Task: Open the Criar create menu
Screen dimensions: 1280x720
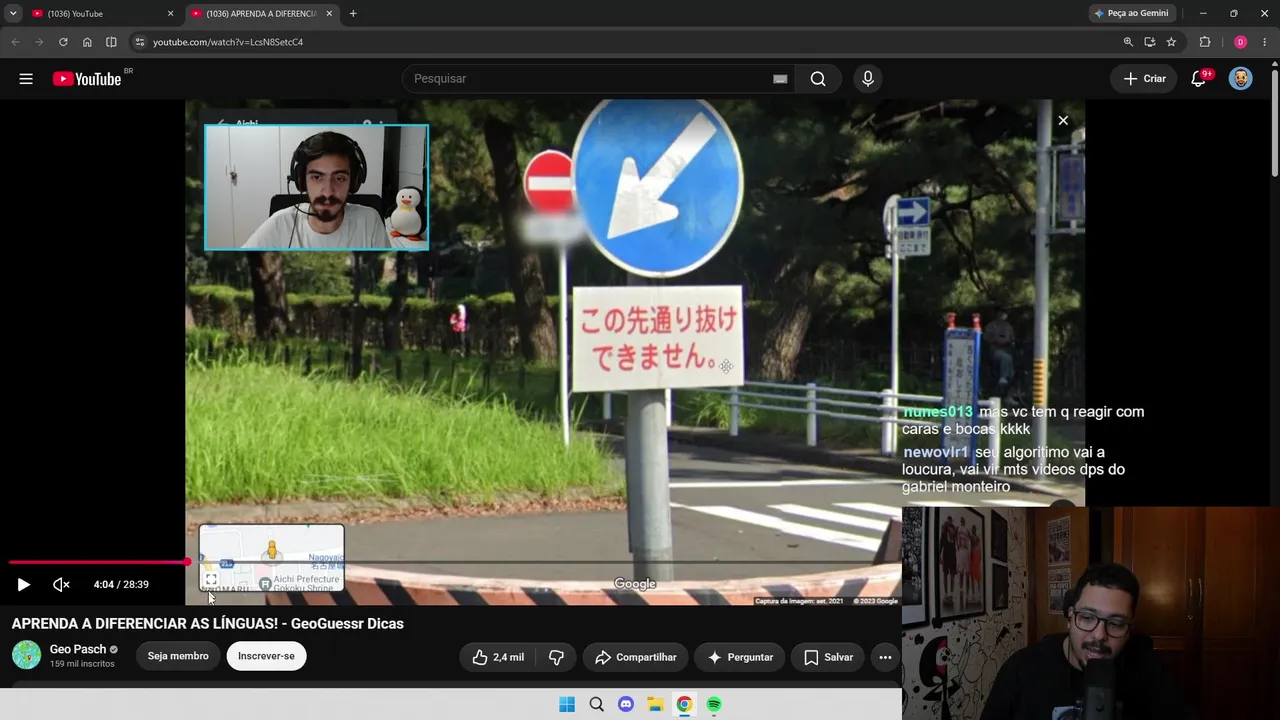Action: [x=1145, y=79]
